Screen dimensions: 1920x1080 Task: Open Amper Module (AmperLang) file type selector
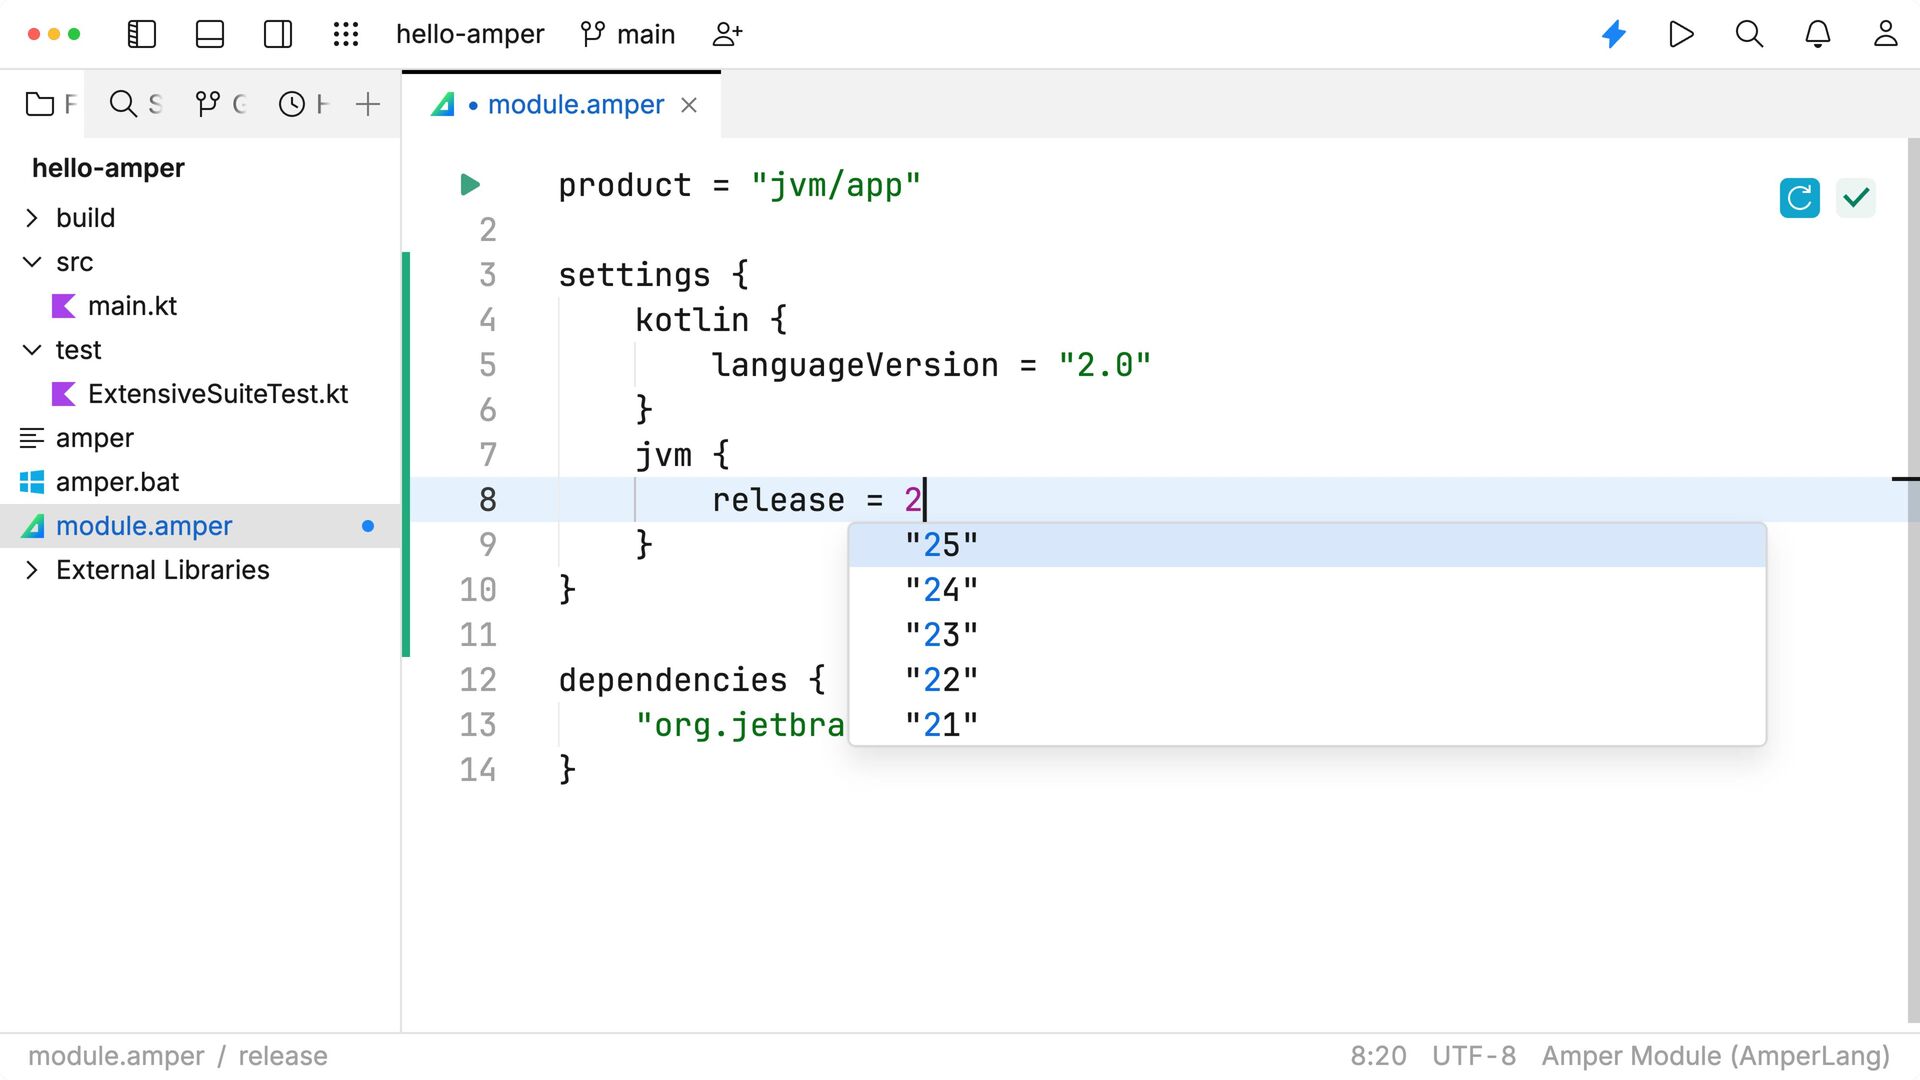point(1716,1056)
